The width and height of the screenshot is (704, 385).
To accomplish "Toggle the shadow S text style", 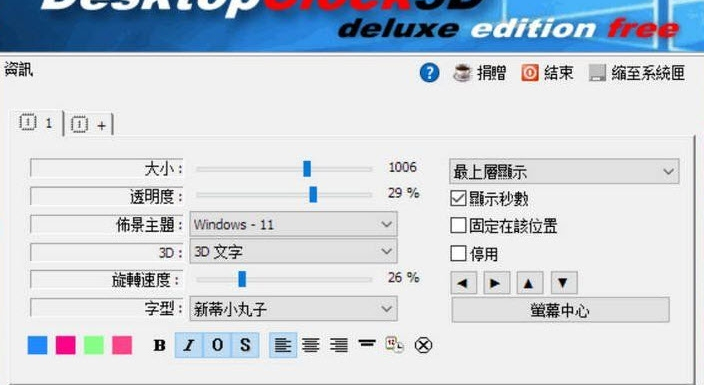I will click(x=245, y=345).
